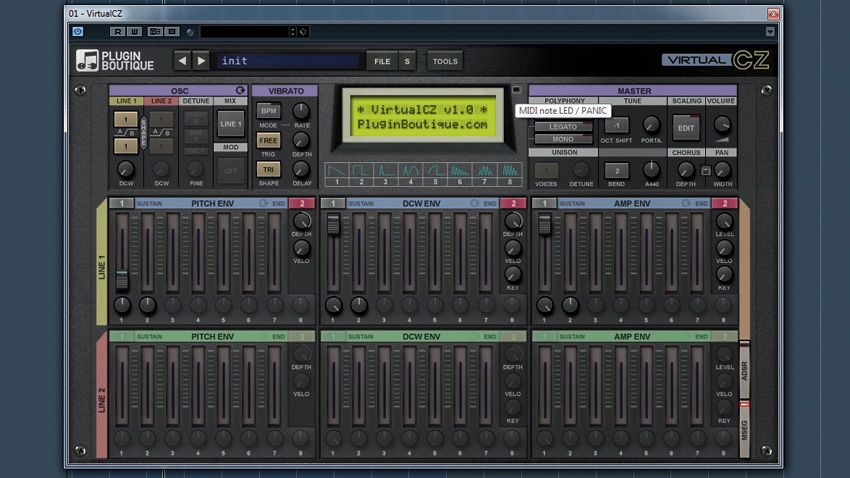850x478 pixels.
Task: Click Line 1 PITCH ENV VELO knob
Action: click(x=301, y=248)
